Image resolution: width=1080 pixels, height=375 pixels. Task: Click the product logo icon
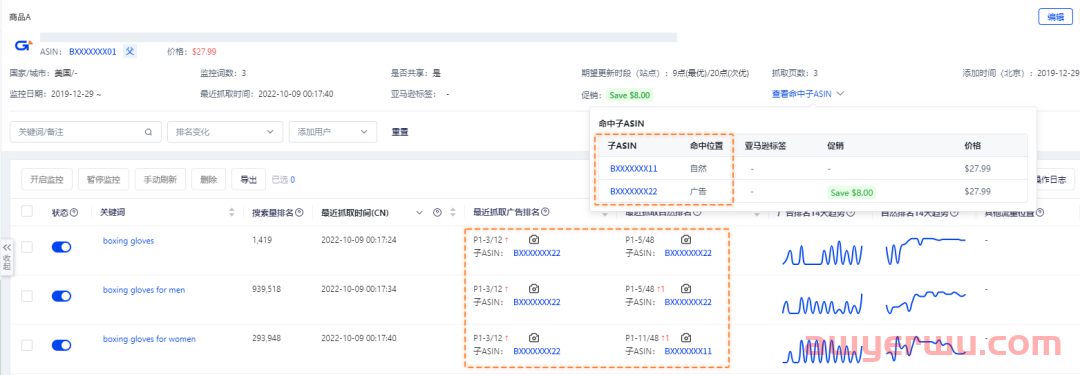[23, 45]
